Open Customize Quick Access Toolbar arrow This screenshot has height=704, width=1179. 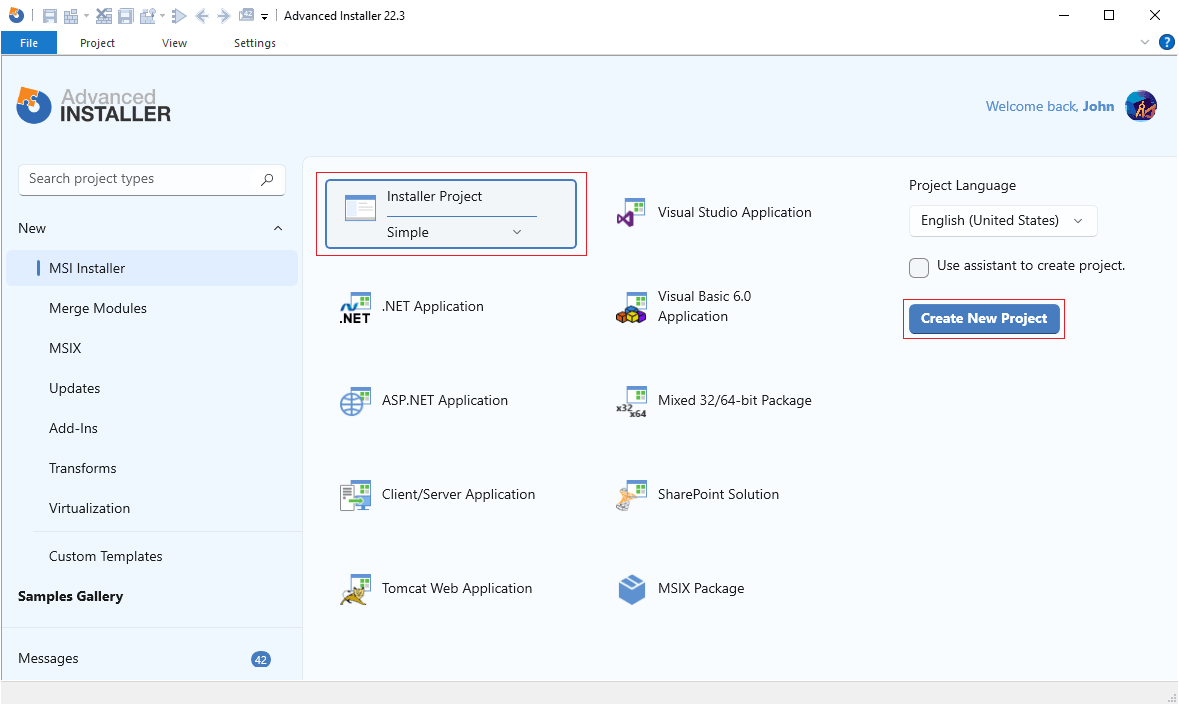[265, 17]
